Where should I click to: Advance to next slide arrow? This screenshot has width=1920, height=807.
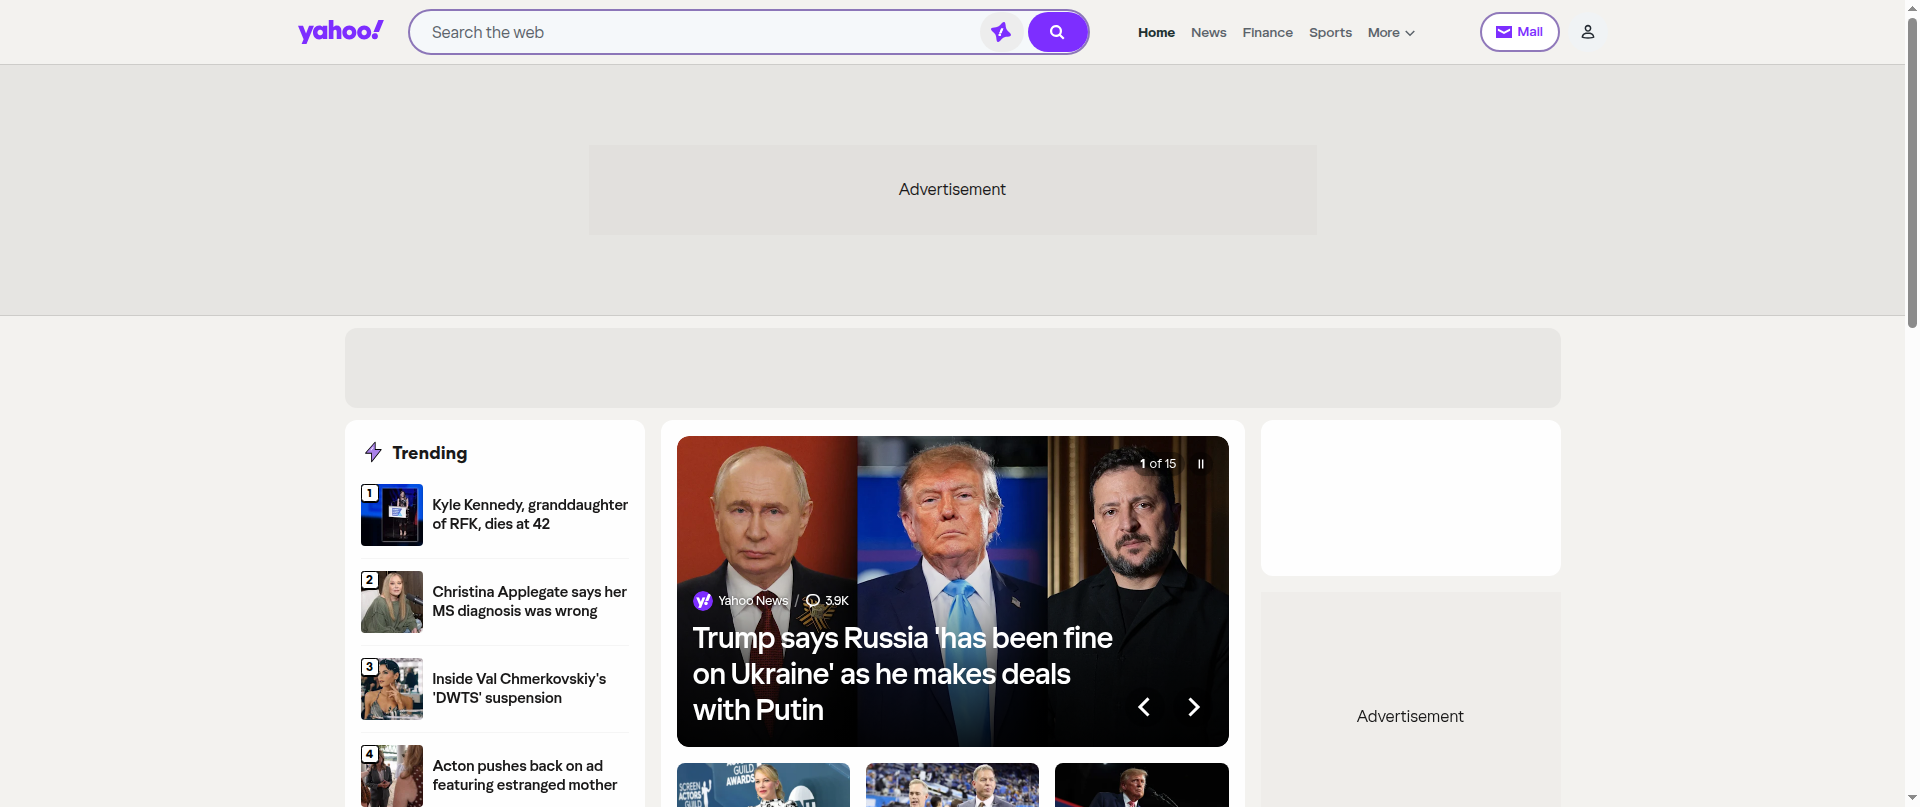click(1193, 707)
